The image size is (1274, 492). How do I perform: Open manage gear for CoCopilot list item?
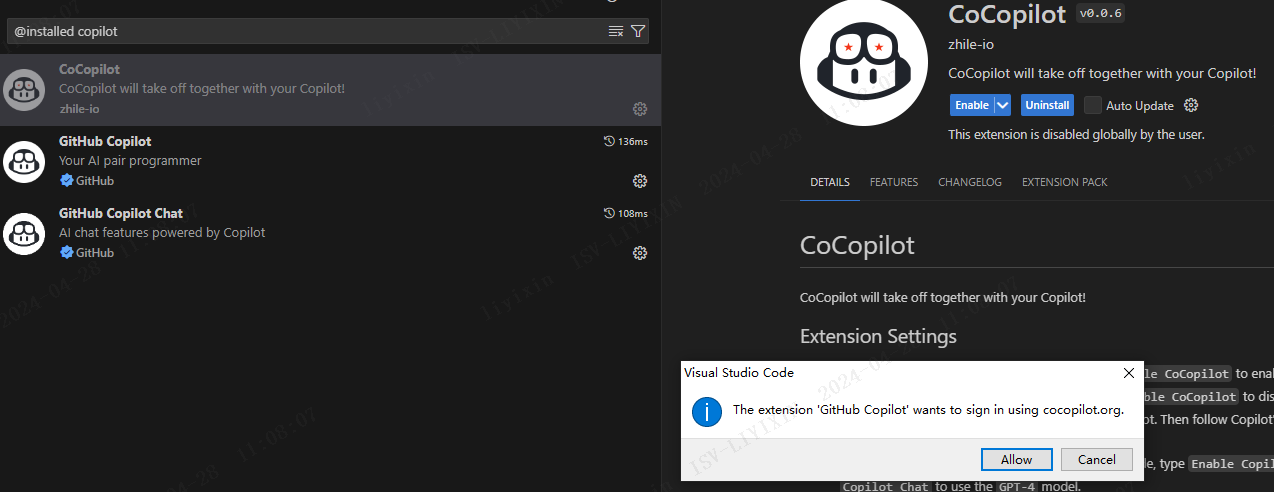[640, 109]
